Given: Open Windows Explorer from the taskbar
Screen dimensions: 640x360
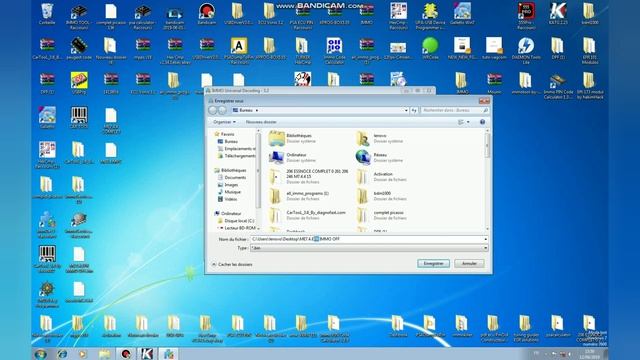Looking at the screenshot, I should [x=104, y=354].
